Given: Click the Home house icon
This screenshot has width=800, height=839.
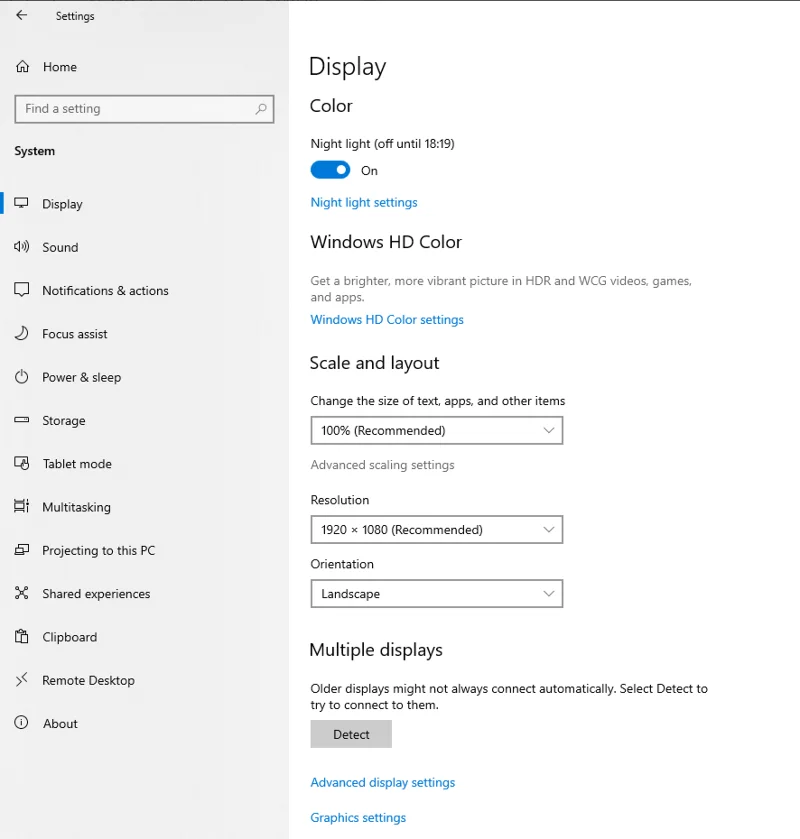Looking at the screenshot, I should pyautogui.click(x=22, y=66).
